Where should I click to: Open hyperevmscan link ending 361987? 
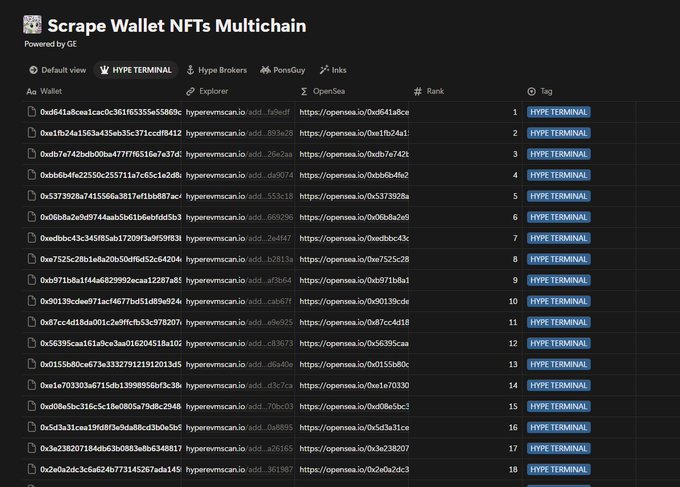point(239,470)
